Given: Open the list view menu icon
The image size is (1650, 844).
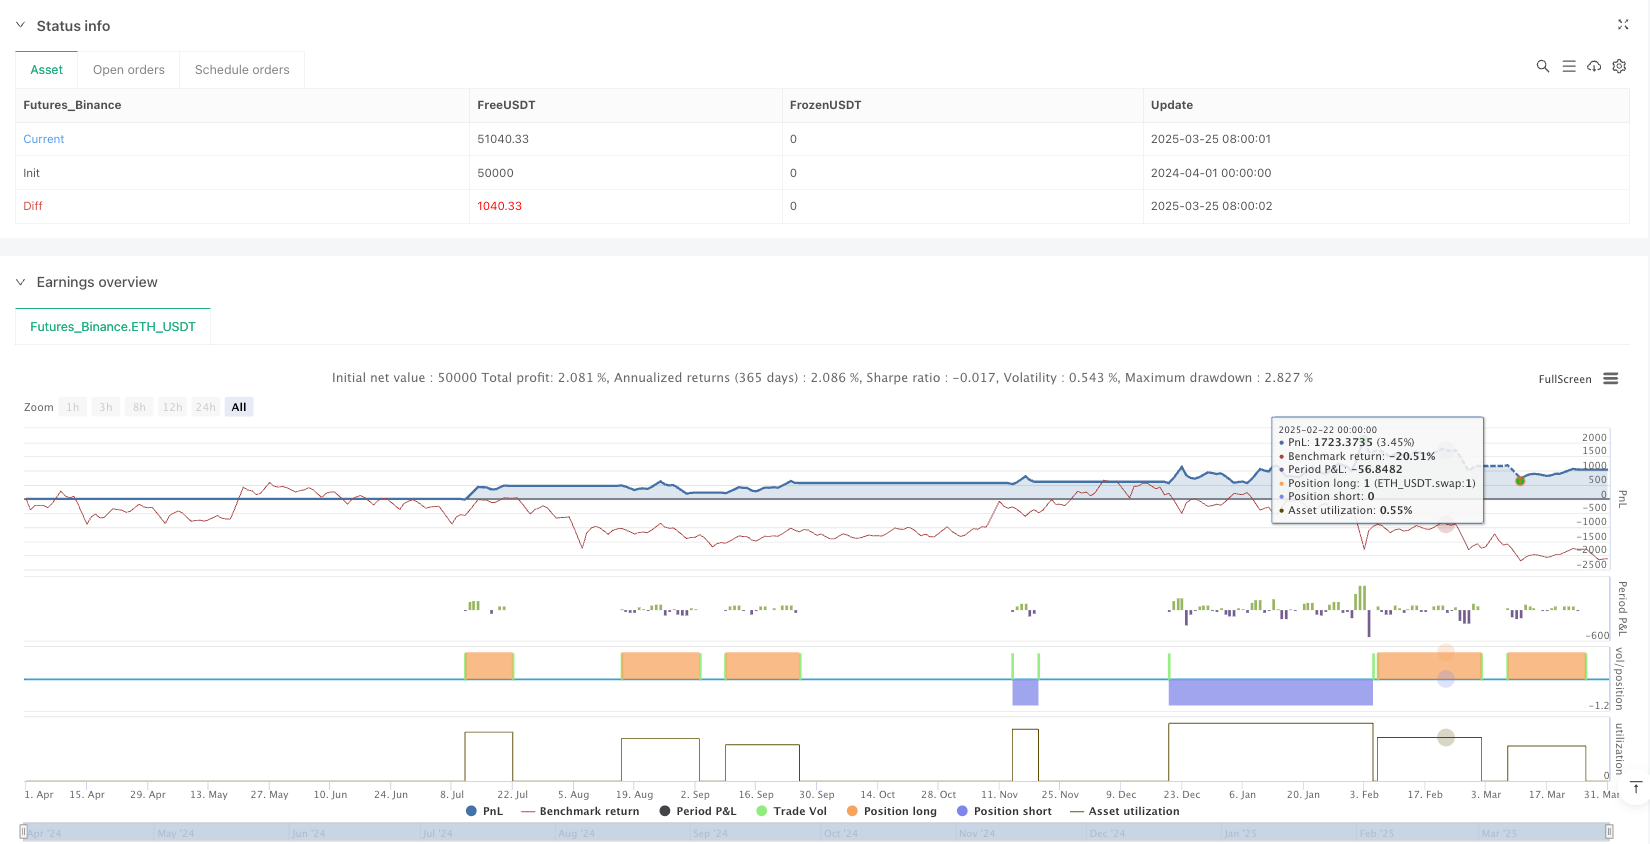Looking at the screenshot, I should point(1568,66).
